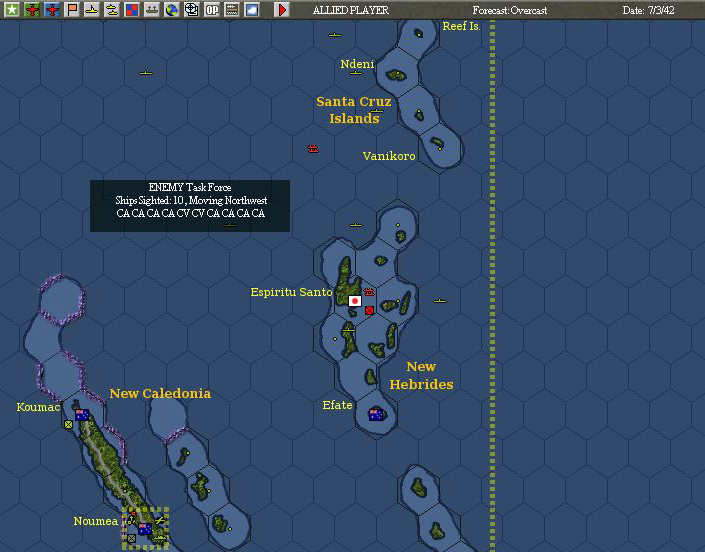Click the Vanikoro island hex
Screen dimensions: 705x552
440,148
